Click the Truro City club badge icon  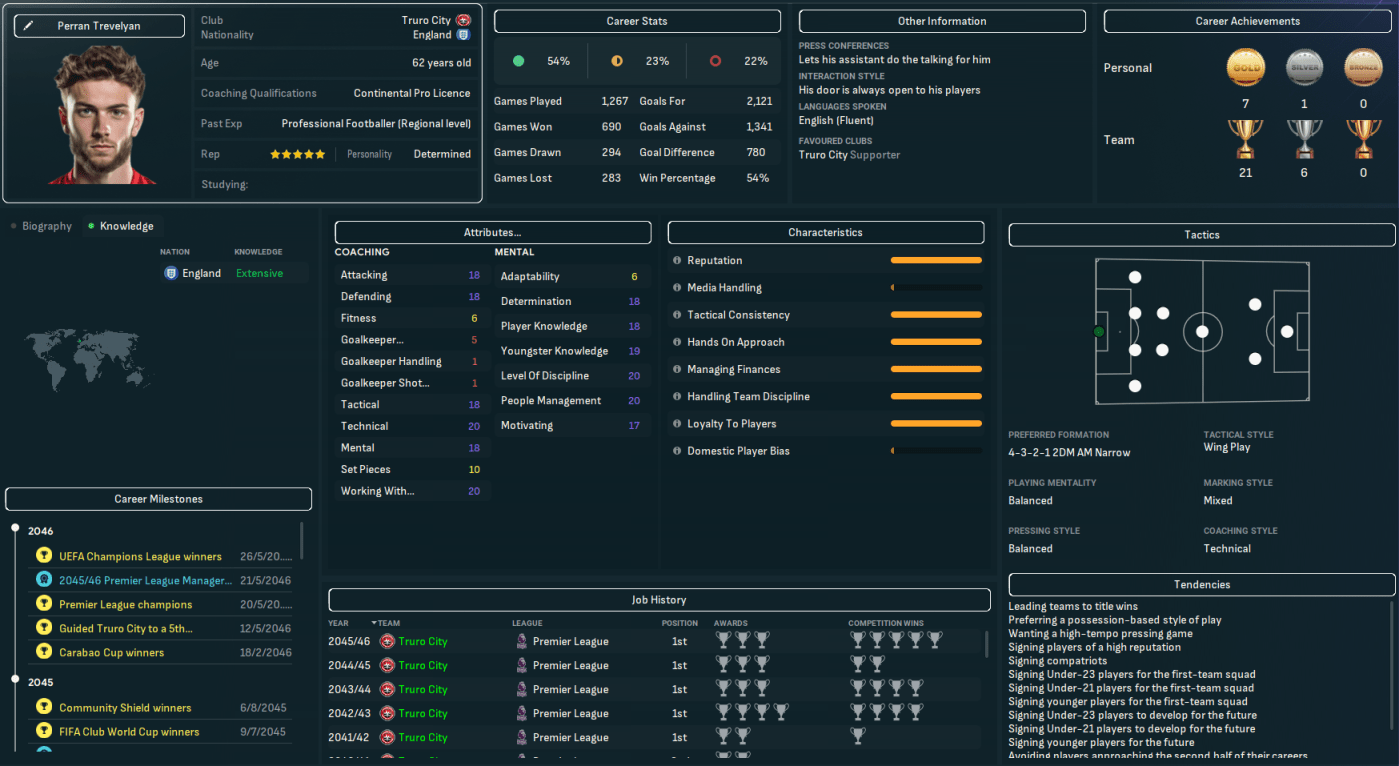coord(463,20)
